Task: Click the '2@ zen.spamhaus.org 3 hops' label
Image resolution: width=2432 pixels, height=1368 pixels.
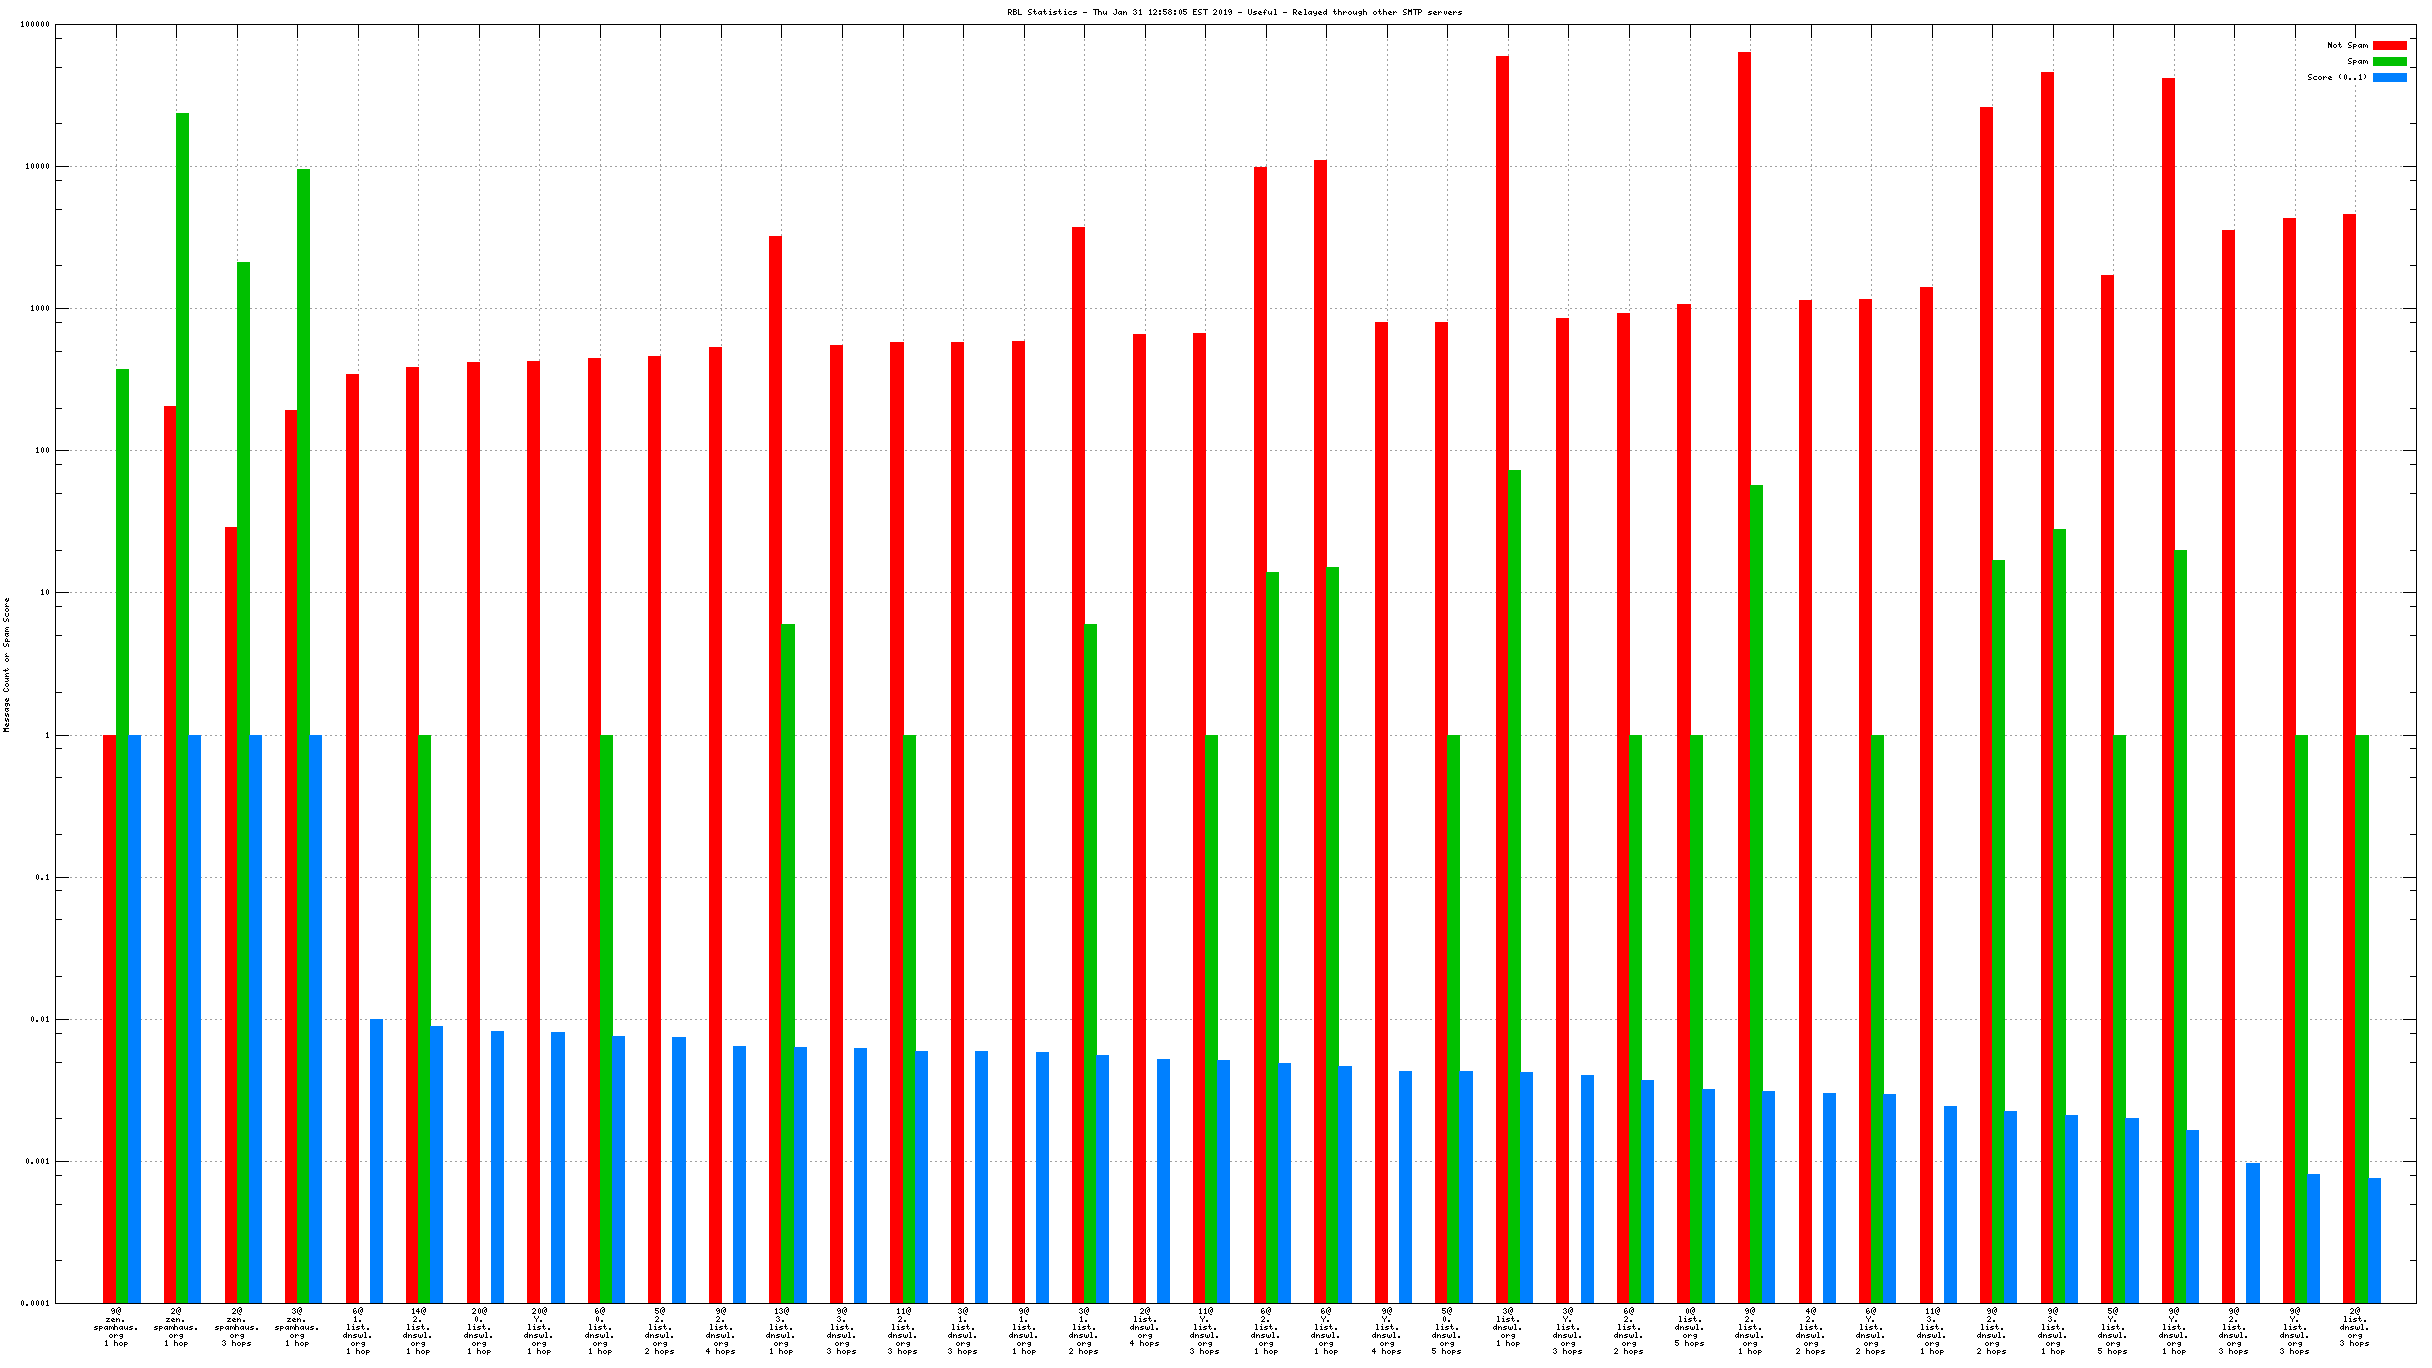Action: (x=237, y=1326)
